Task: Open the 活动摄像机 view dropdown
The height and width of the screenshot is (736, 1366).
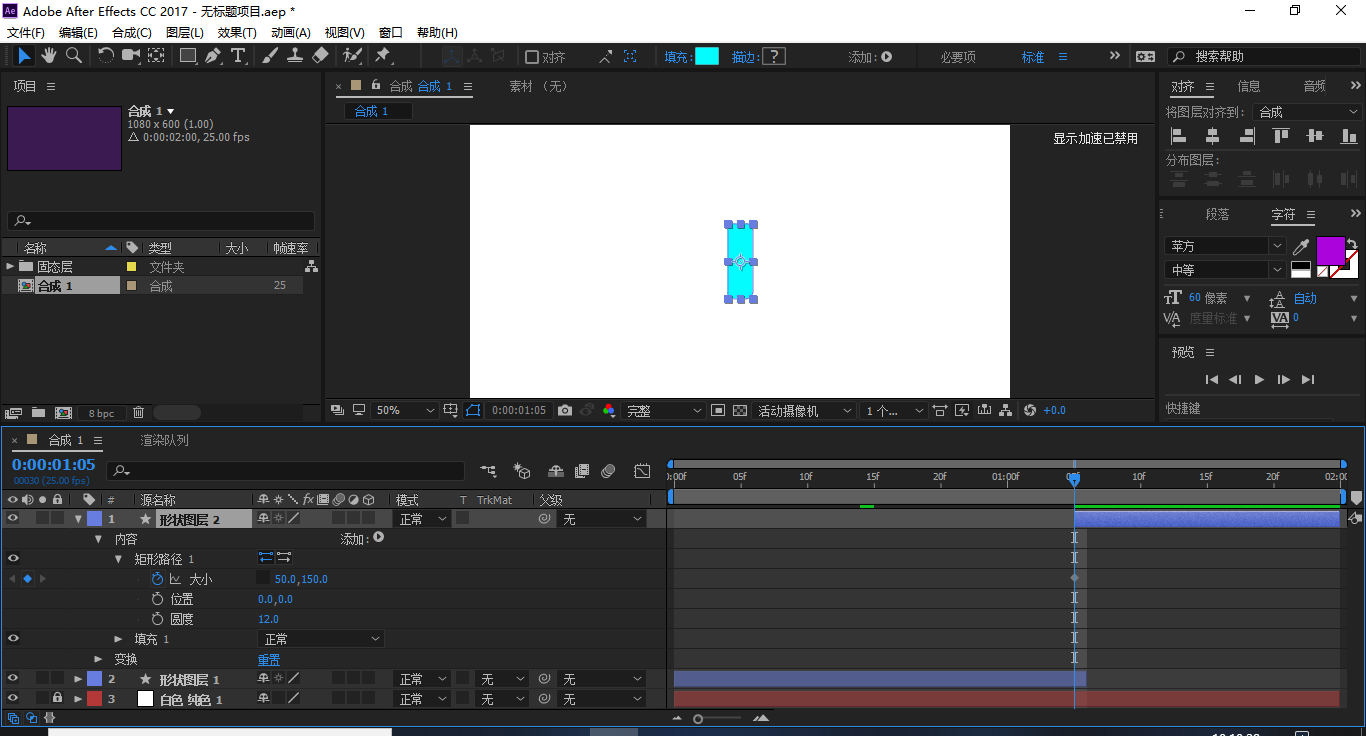Action: [x=805, y=410]
